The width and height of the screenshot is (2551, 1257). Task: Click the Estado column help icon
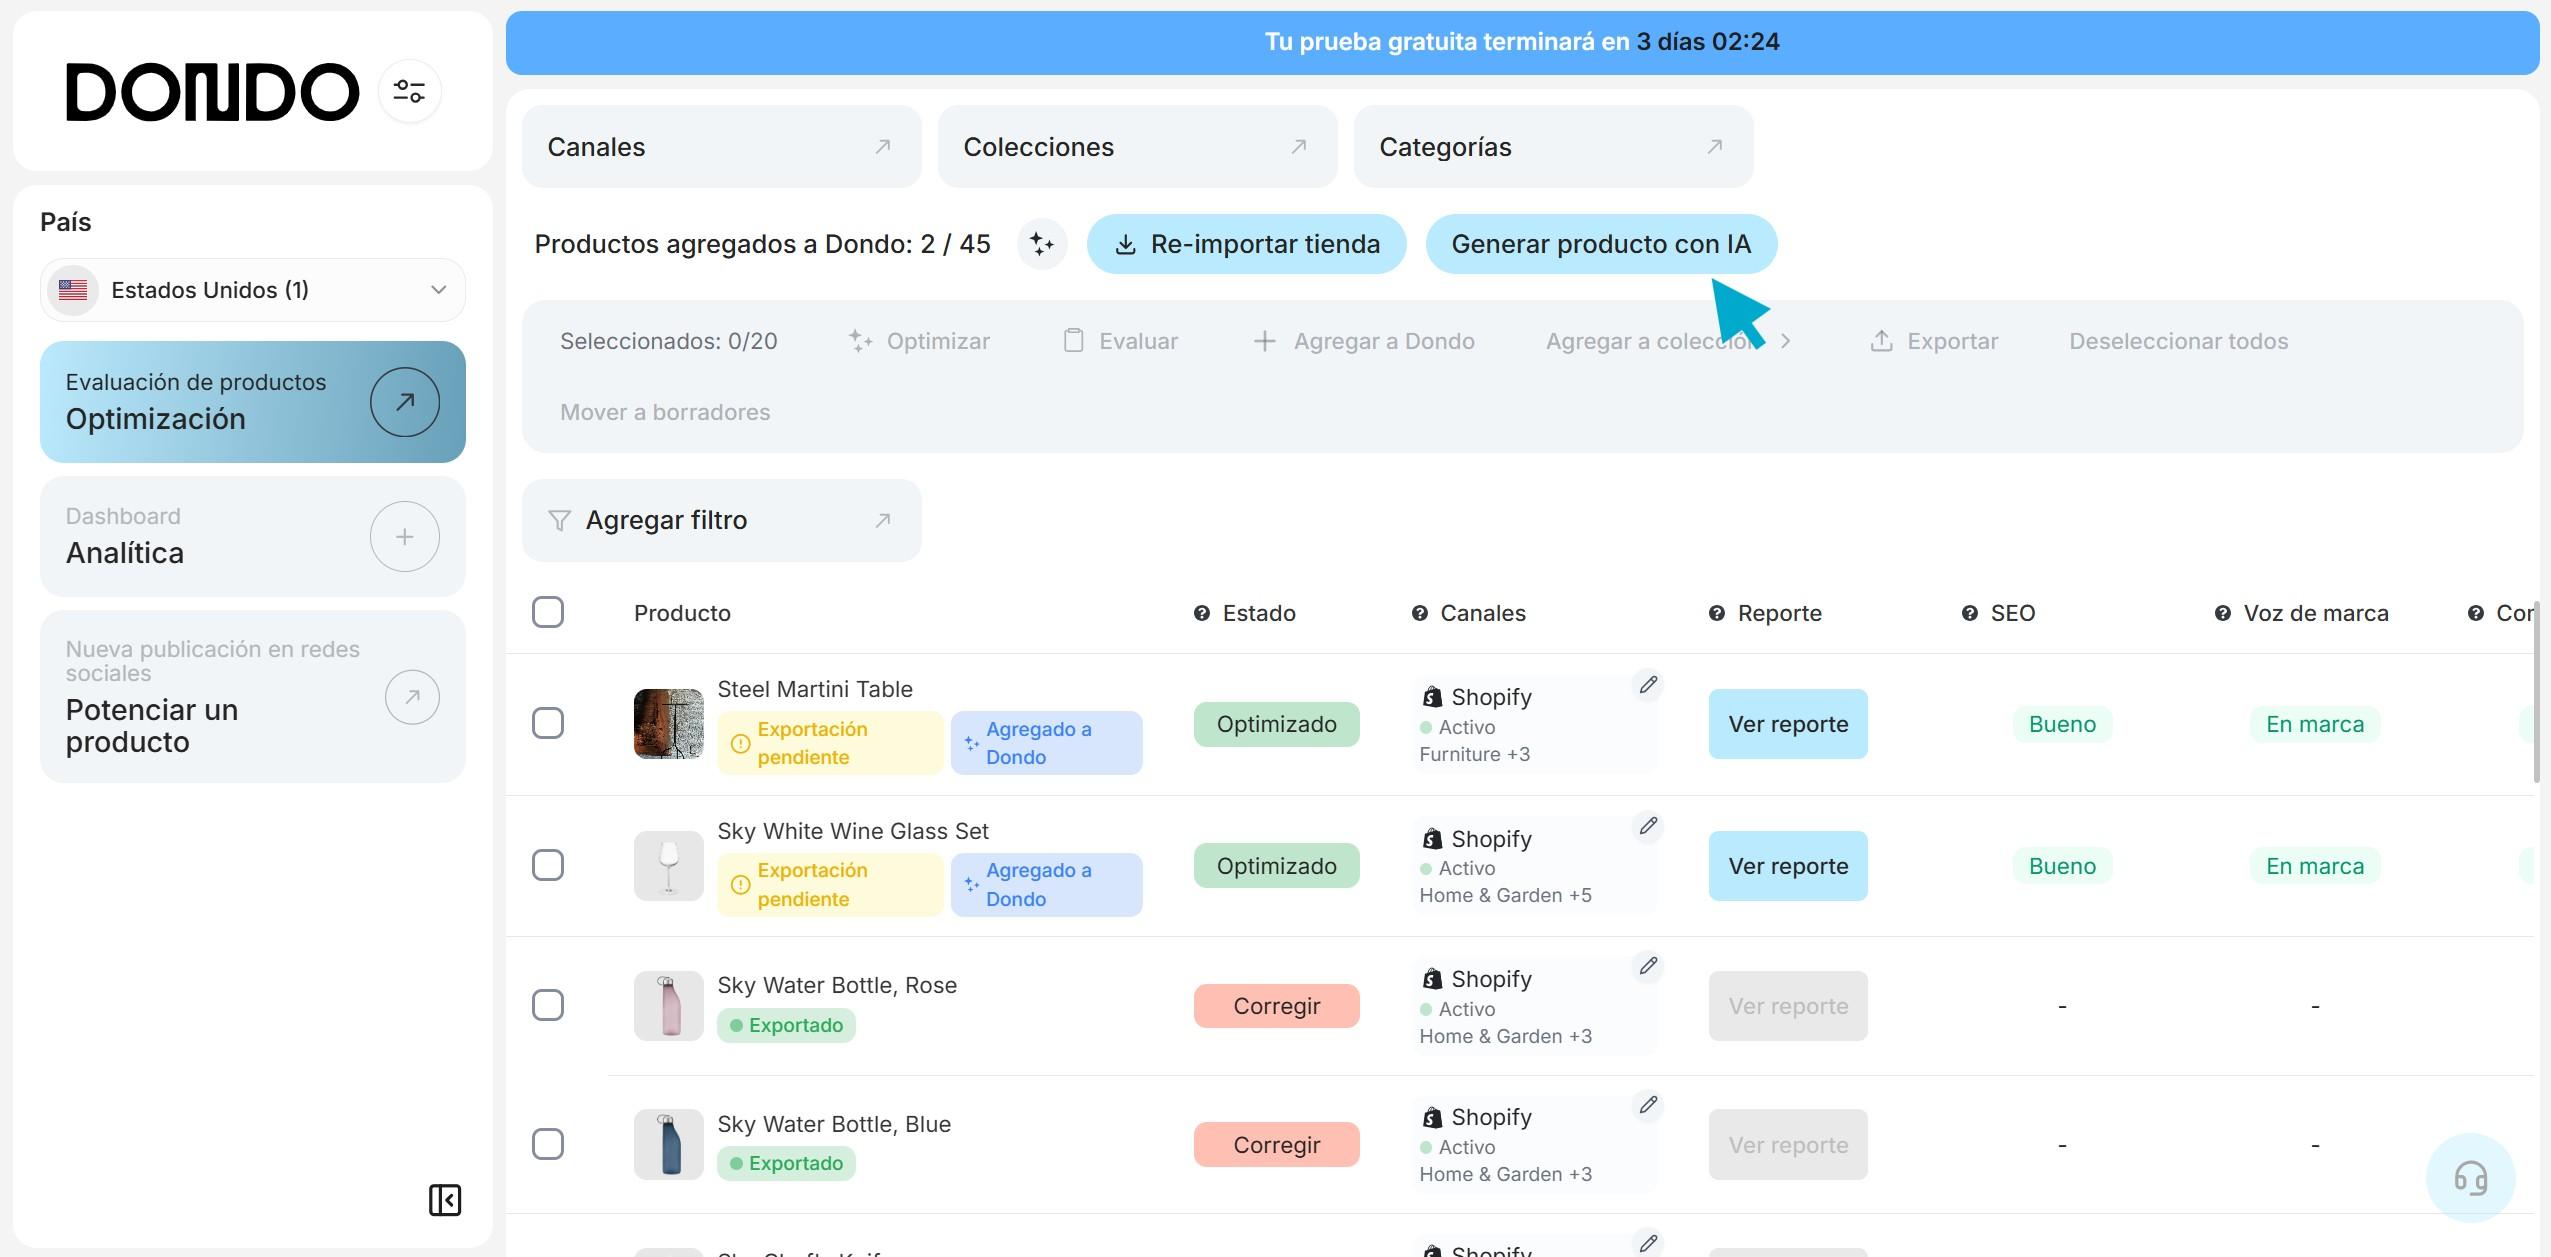pos(1202,613)
